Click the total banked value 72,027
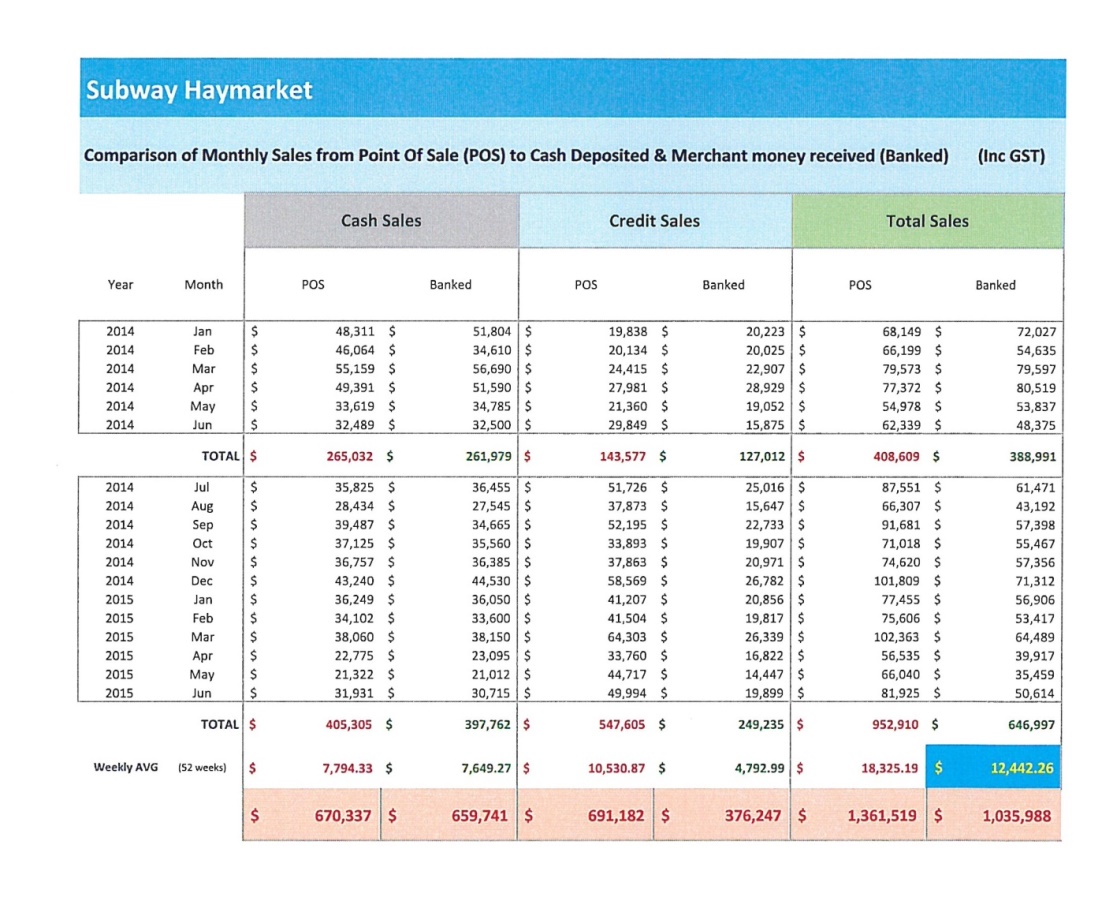1113x897 pixels. click(1036, 331)
